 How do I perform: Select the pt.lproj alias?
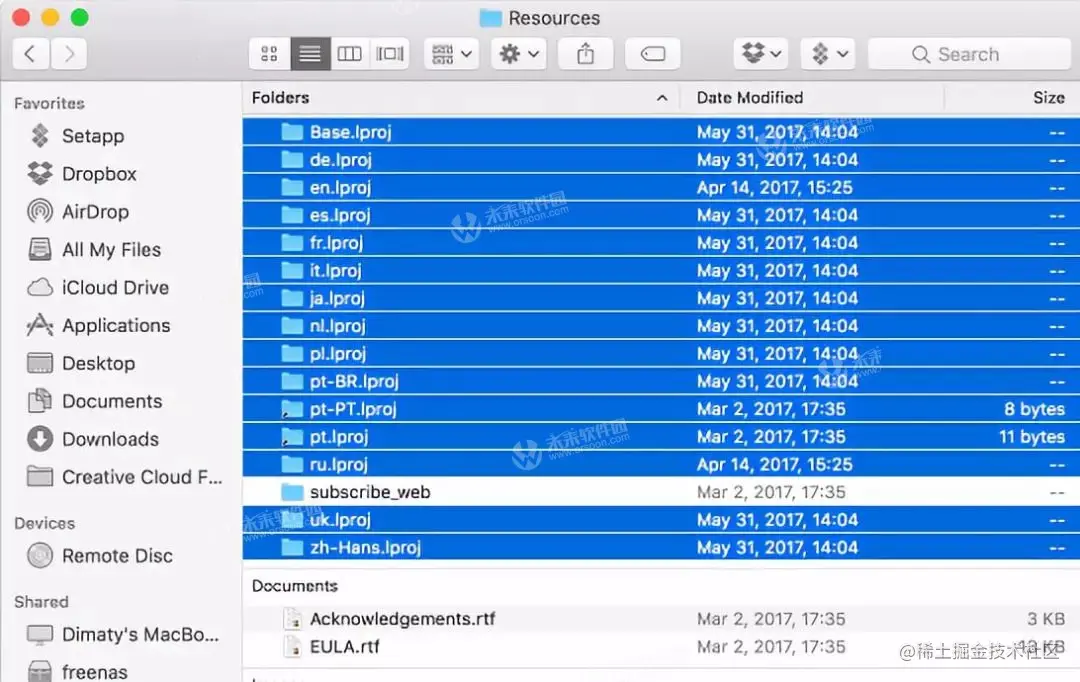coord(661,437)
